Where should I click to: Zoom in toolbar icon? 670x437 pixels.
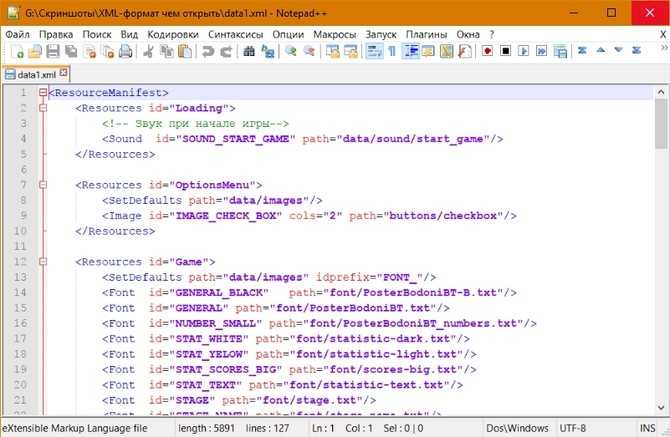click(x=291, y=52)
